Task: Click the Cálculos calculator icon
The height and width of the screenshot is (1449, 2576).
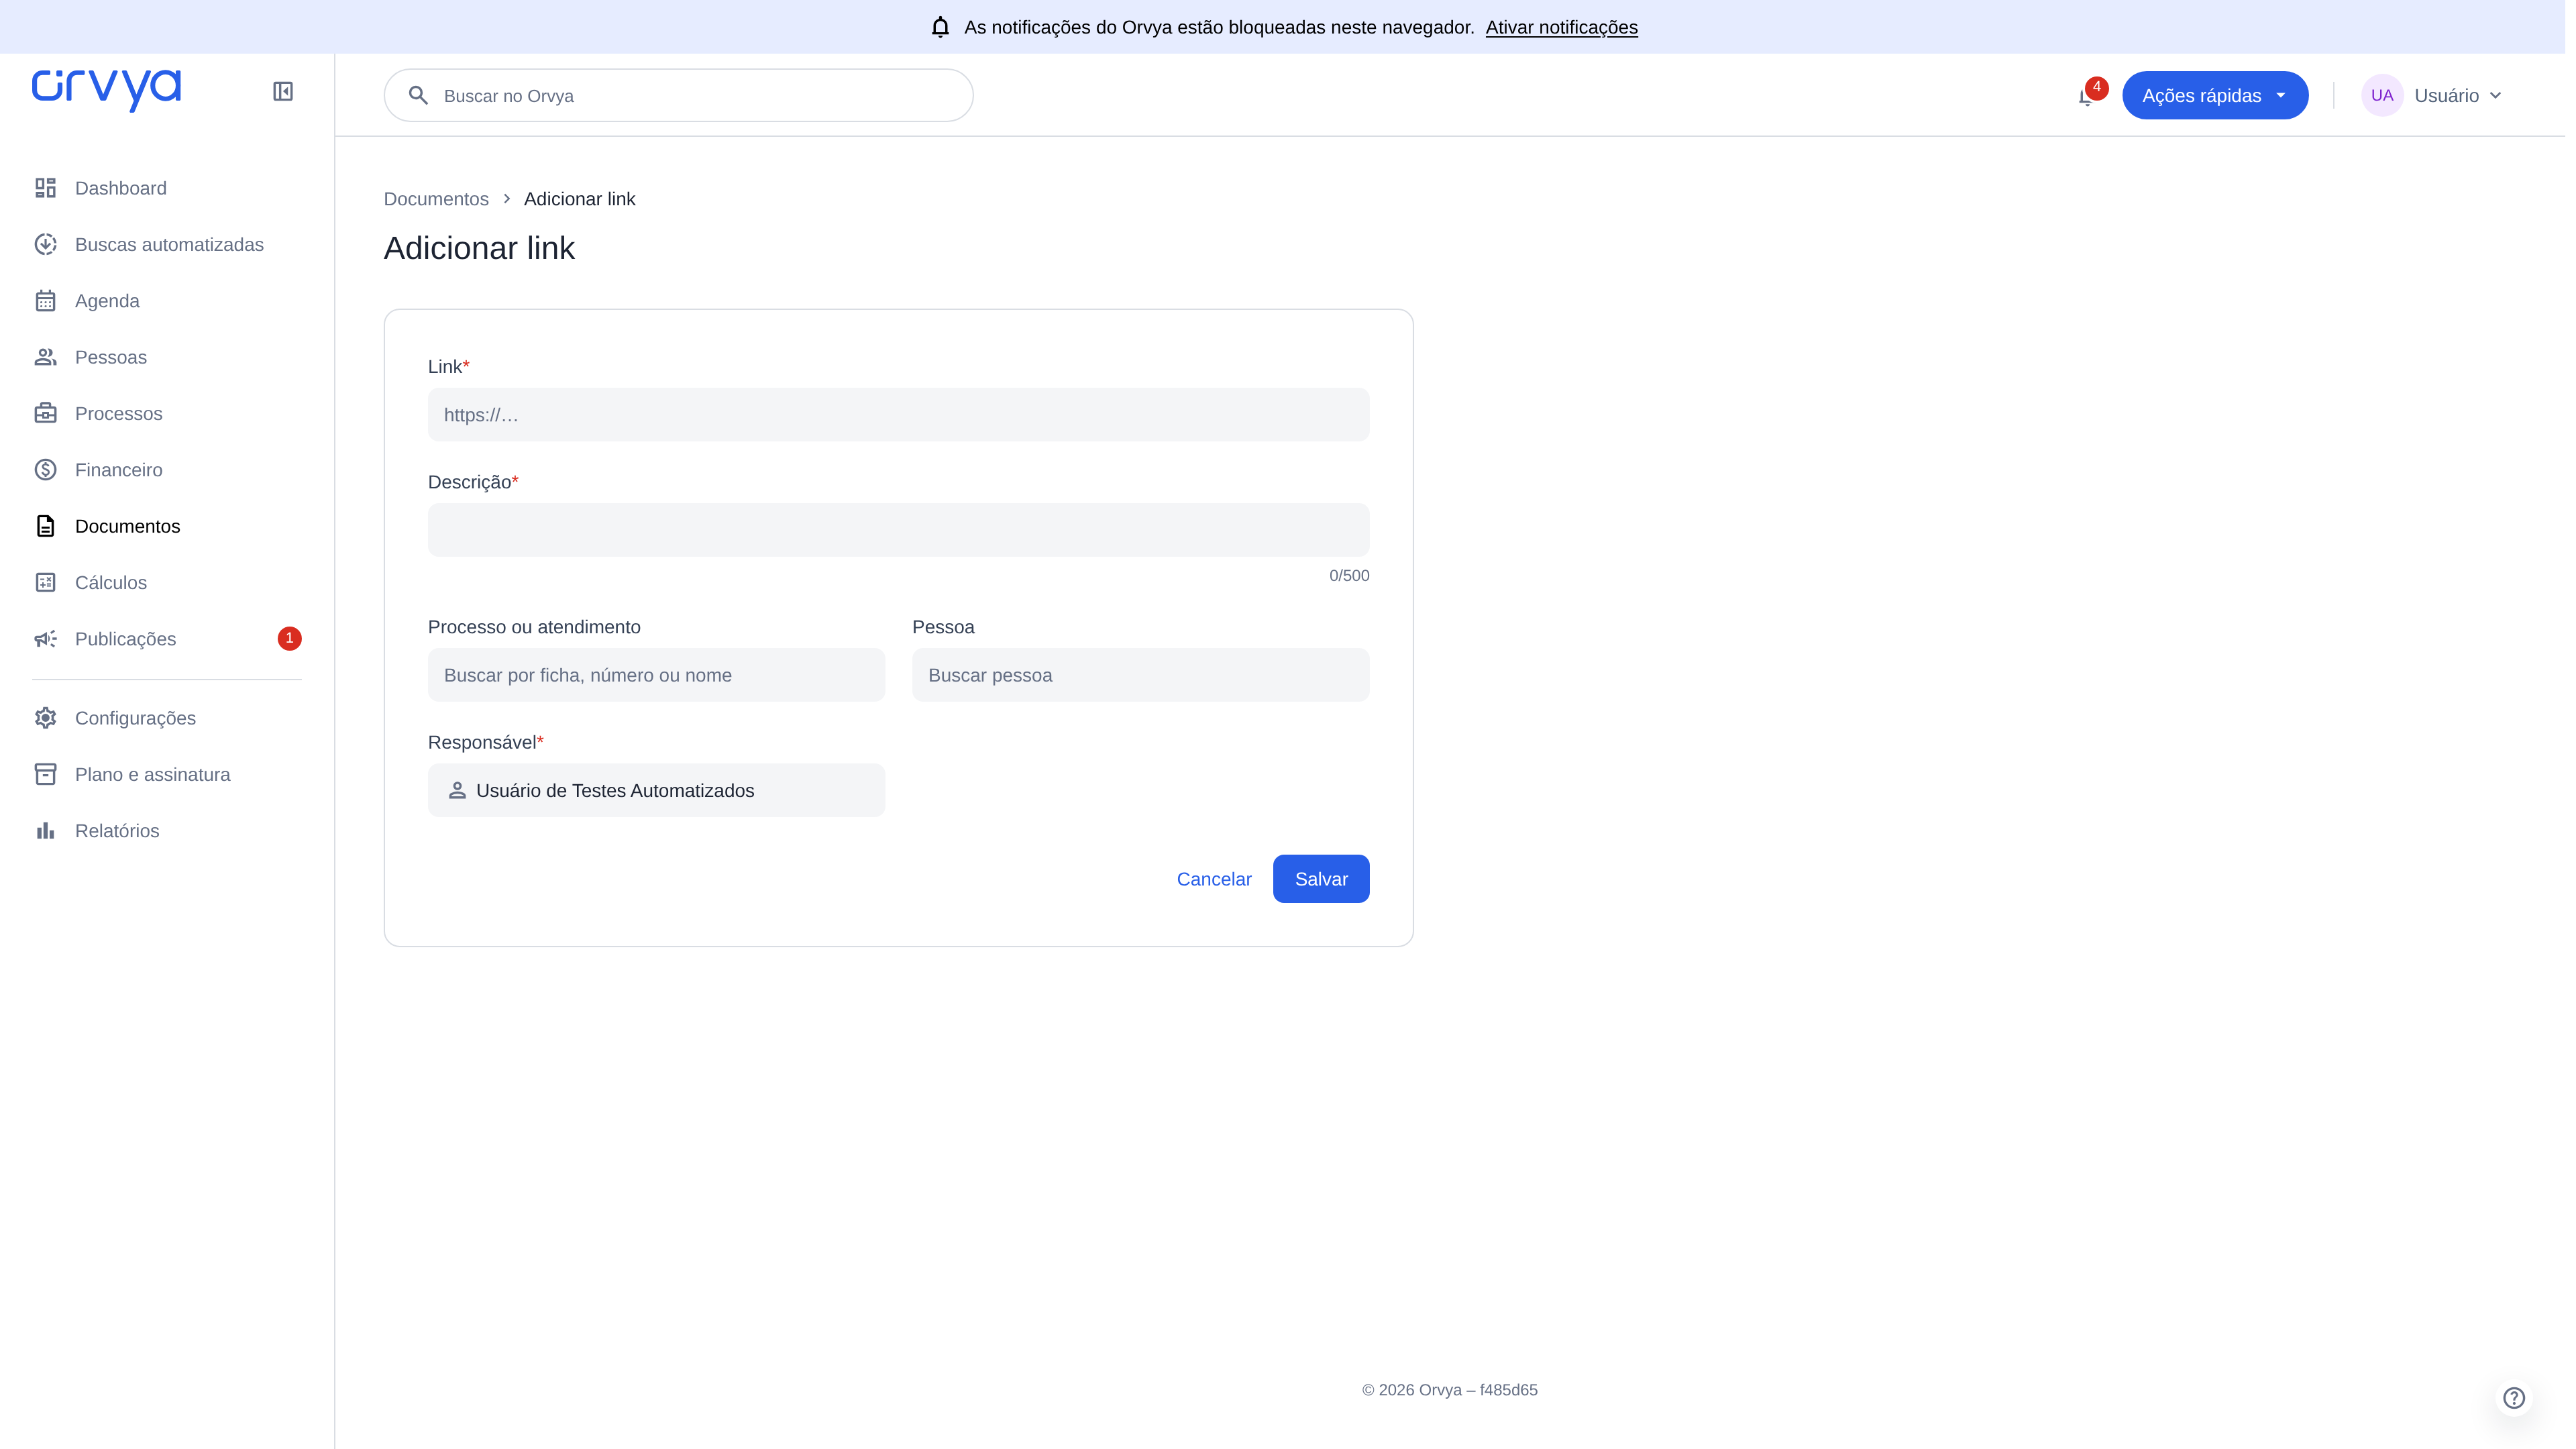Action: [46, 582]
